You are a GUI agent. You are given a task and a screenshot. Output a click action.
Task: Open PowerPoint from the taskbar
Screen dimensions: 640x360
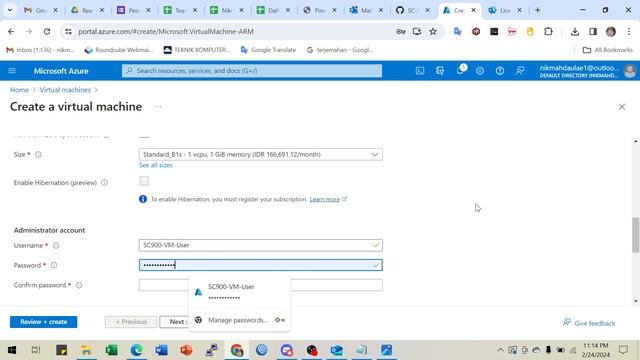(186, 350)
